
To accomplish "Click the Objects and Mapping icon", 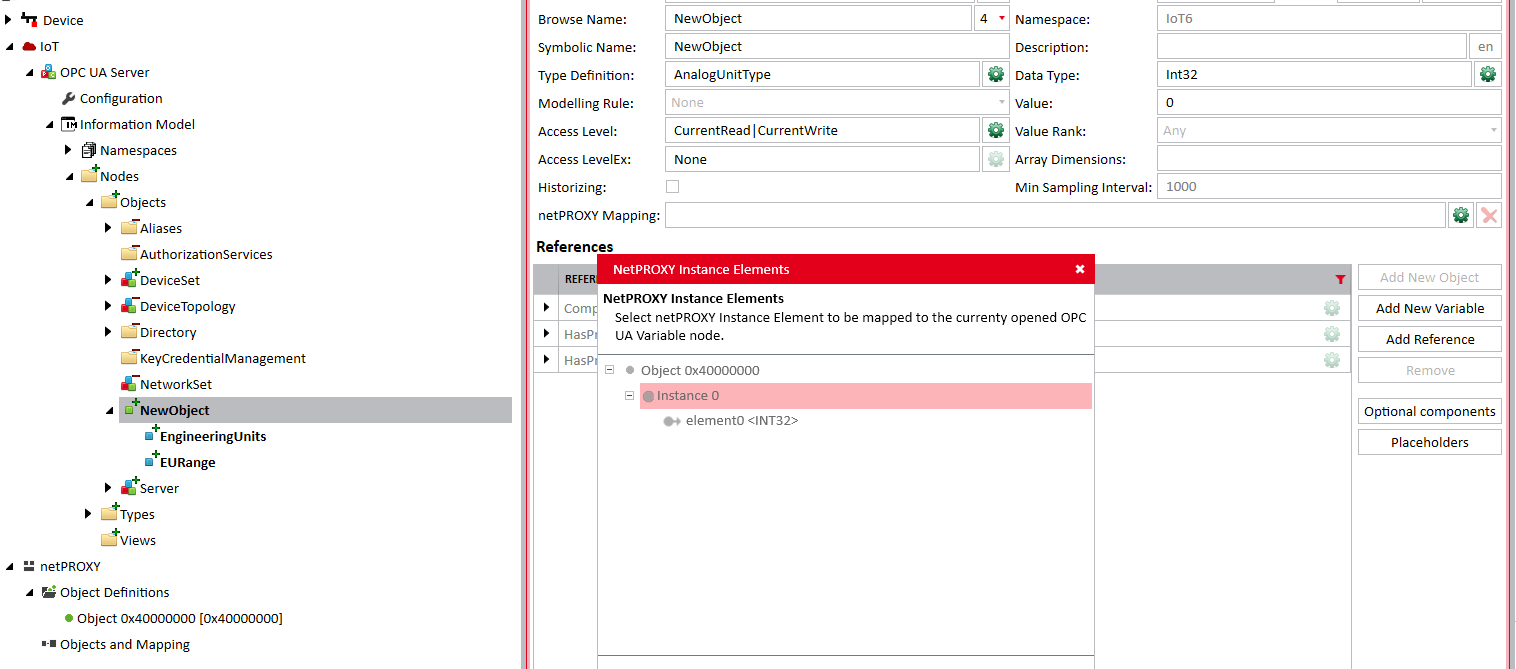I will (x=49, y=644).
